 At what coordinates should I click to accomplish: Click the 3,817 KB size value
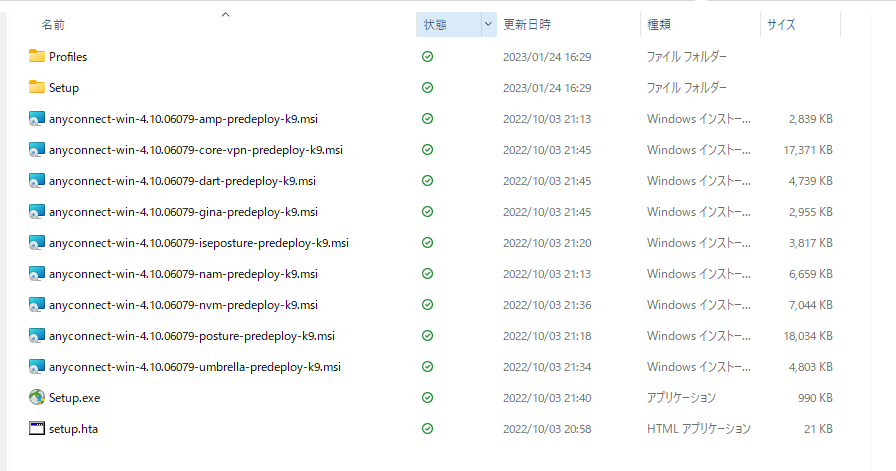pos(810,242)
